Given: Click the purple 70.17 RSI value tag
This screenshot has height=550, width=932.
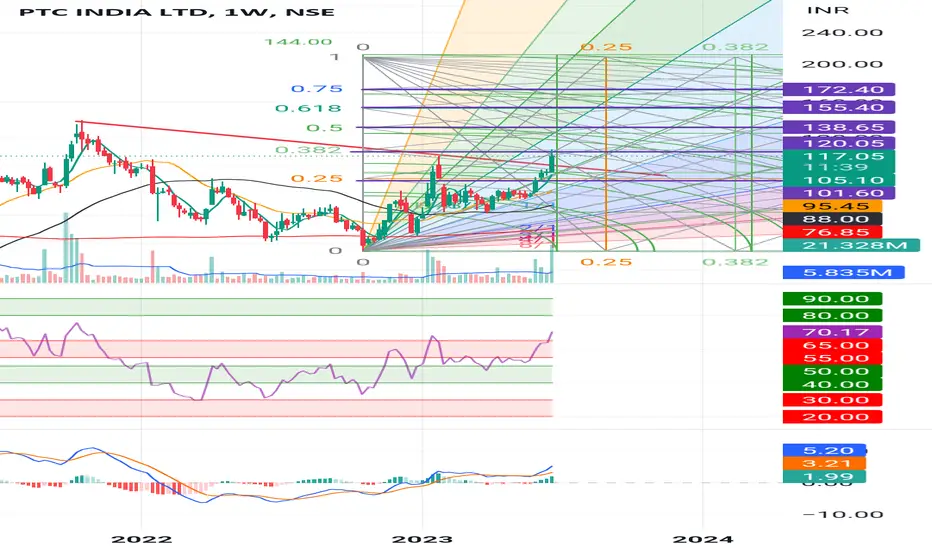Looking at the screenshot, I should point(832,332).
